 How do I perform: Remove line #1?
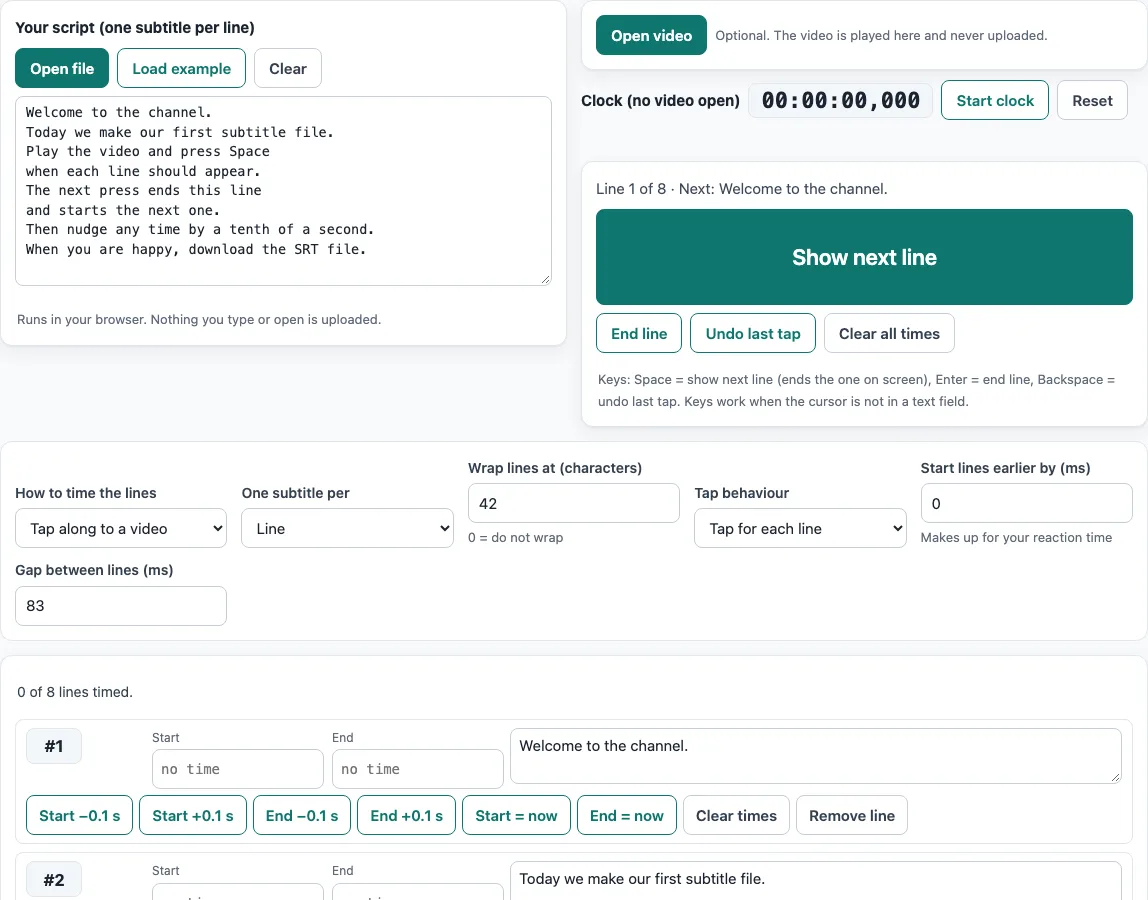pyautogui.click(x=851, y=815)
